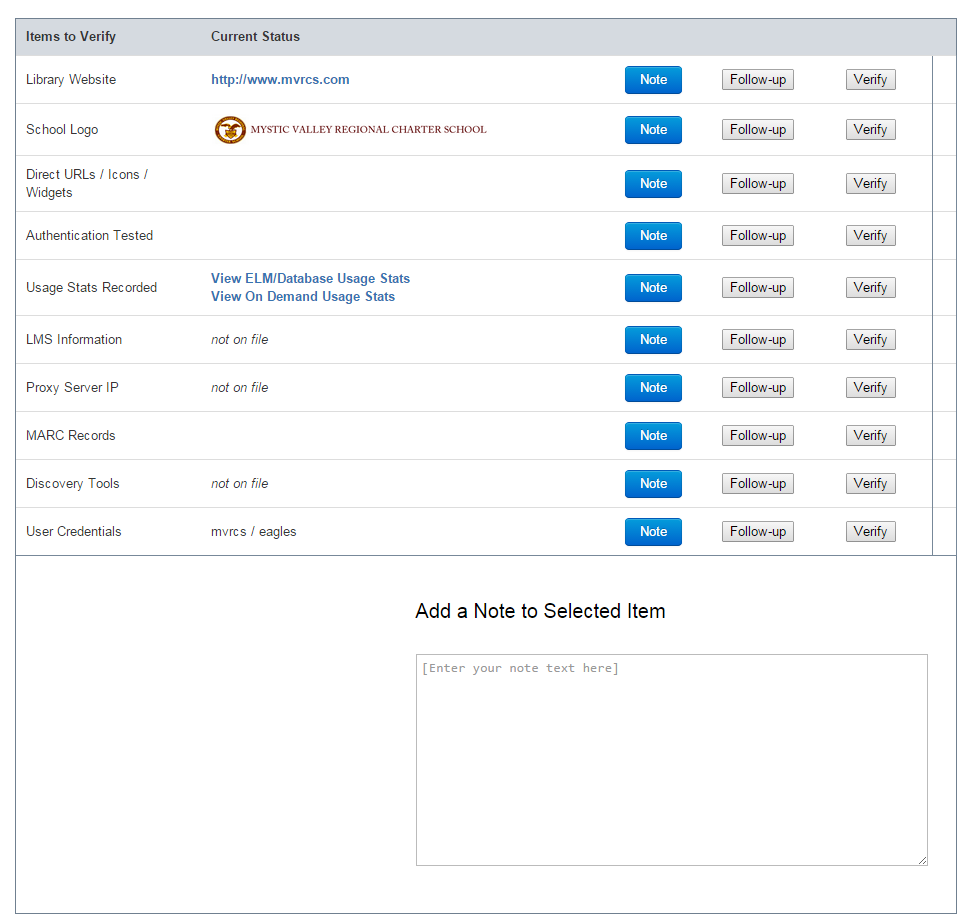The image size is (970, 923).
Task: Open the http://www.mvrcs.com link
Action: [280, 80]
